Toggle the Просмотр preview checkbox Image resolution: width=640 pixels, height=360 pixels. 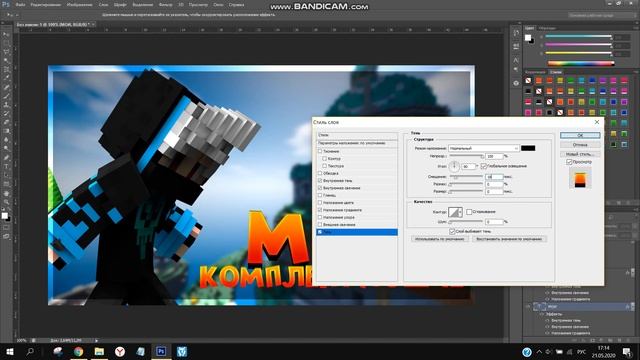pos(569,162)
